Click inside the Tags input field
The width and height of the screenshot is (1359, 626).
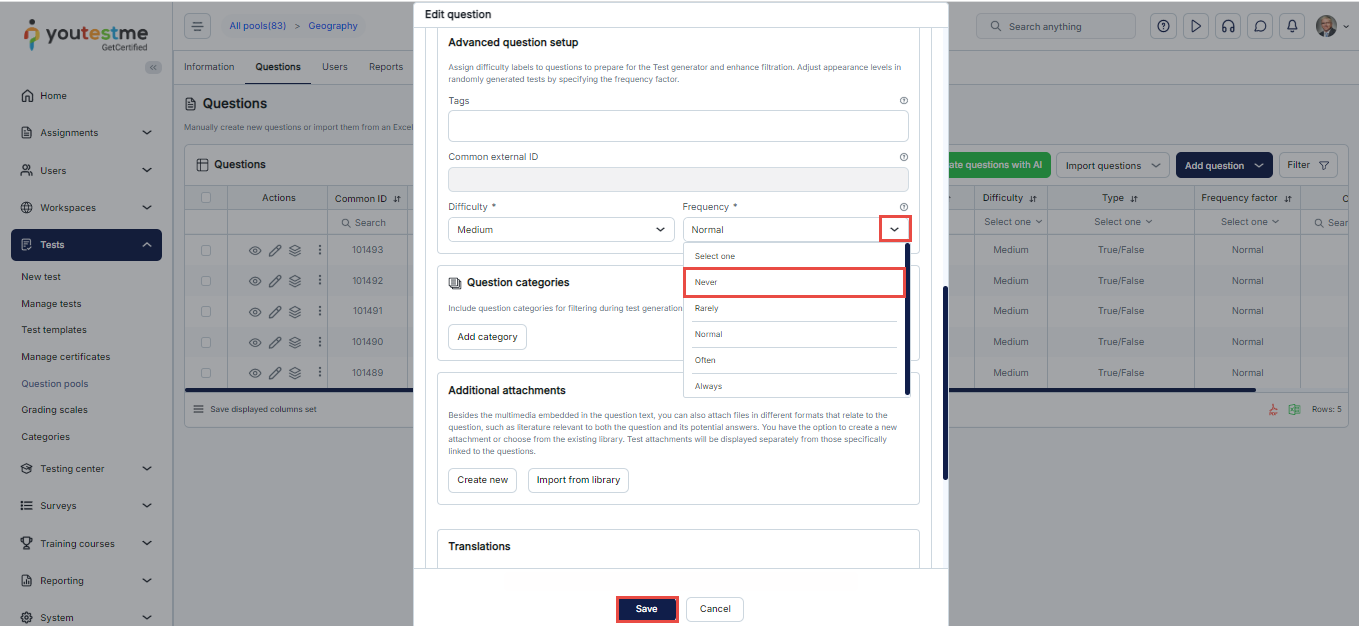[677, 126]
